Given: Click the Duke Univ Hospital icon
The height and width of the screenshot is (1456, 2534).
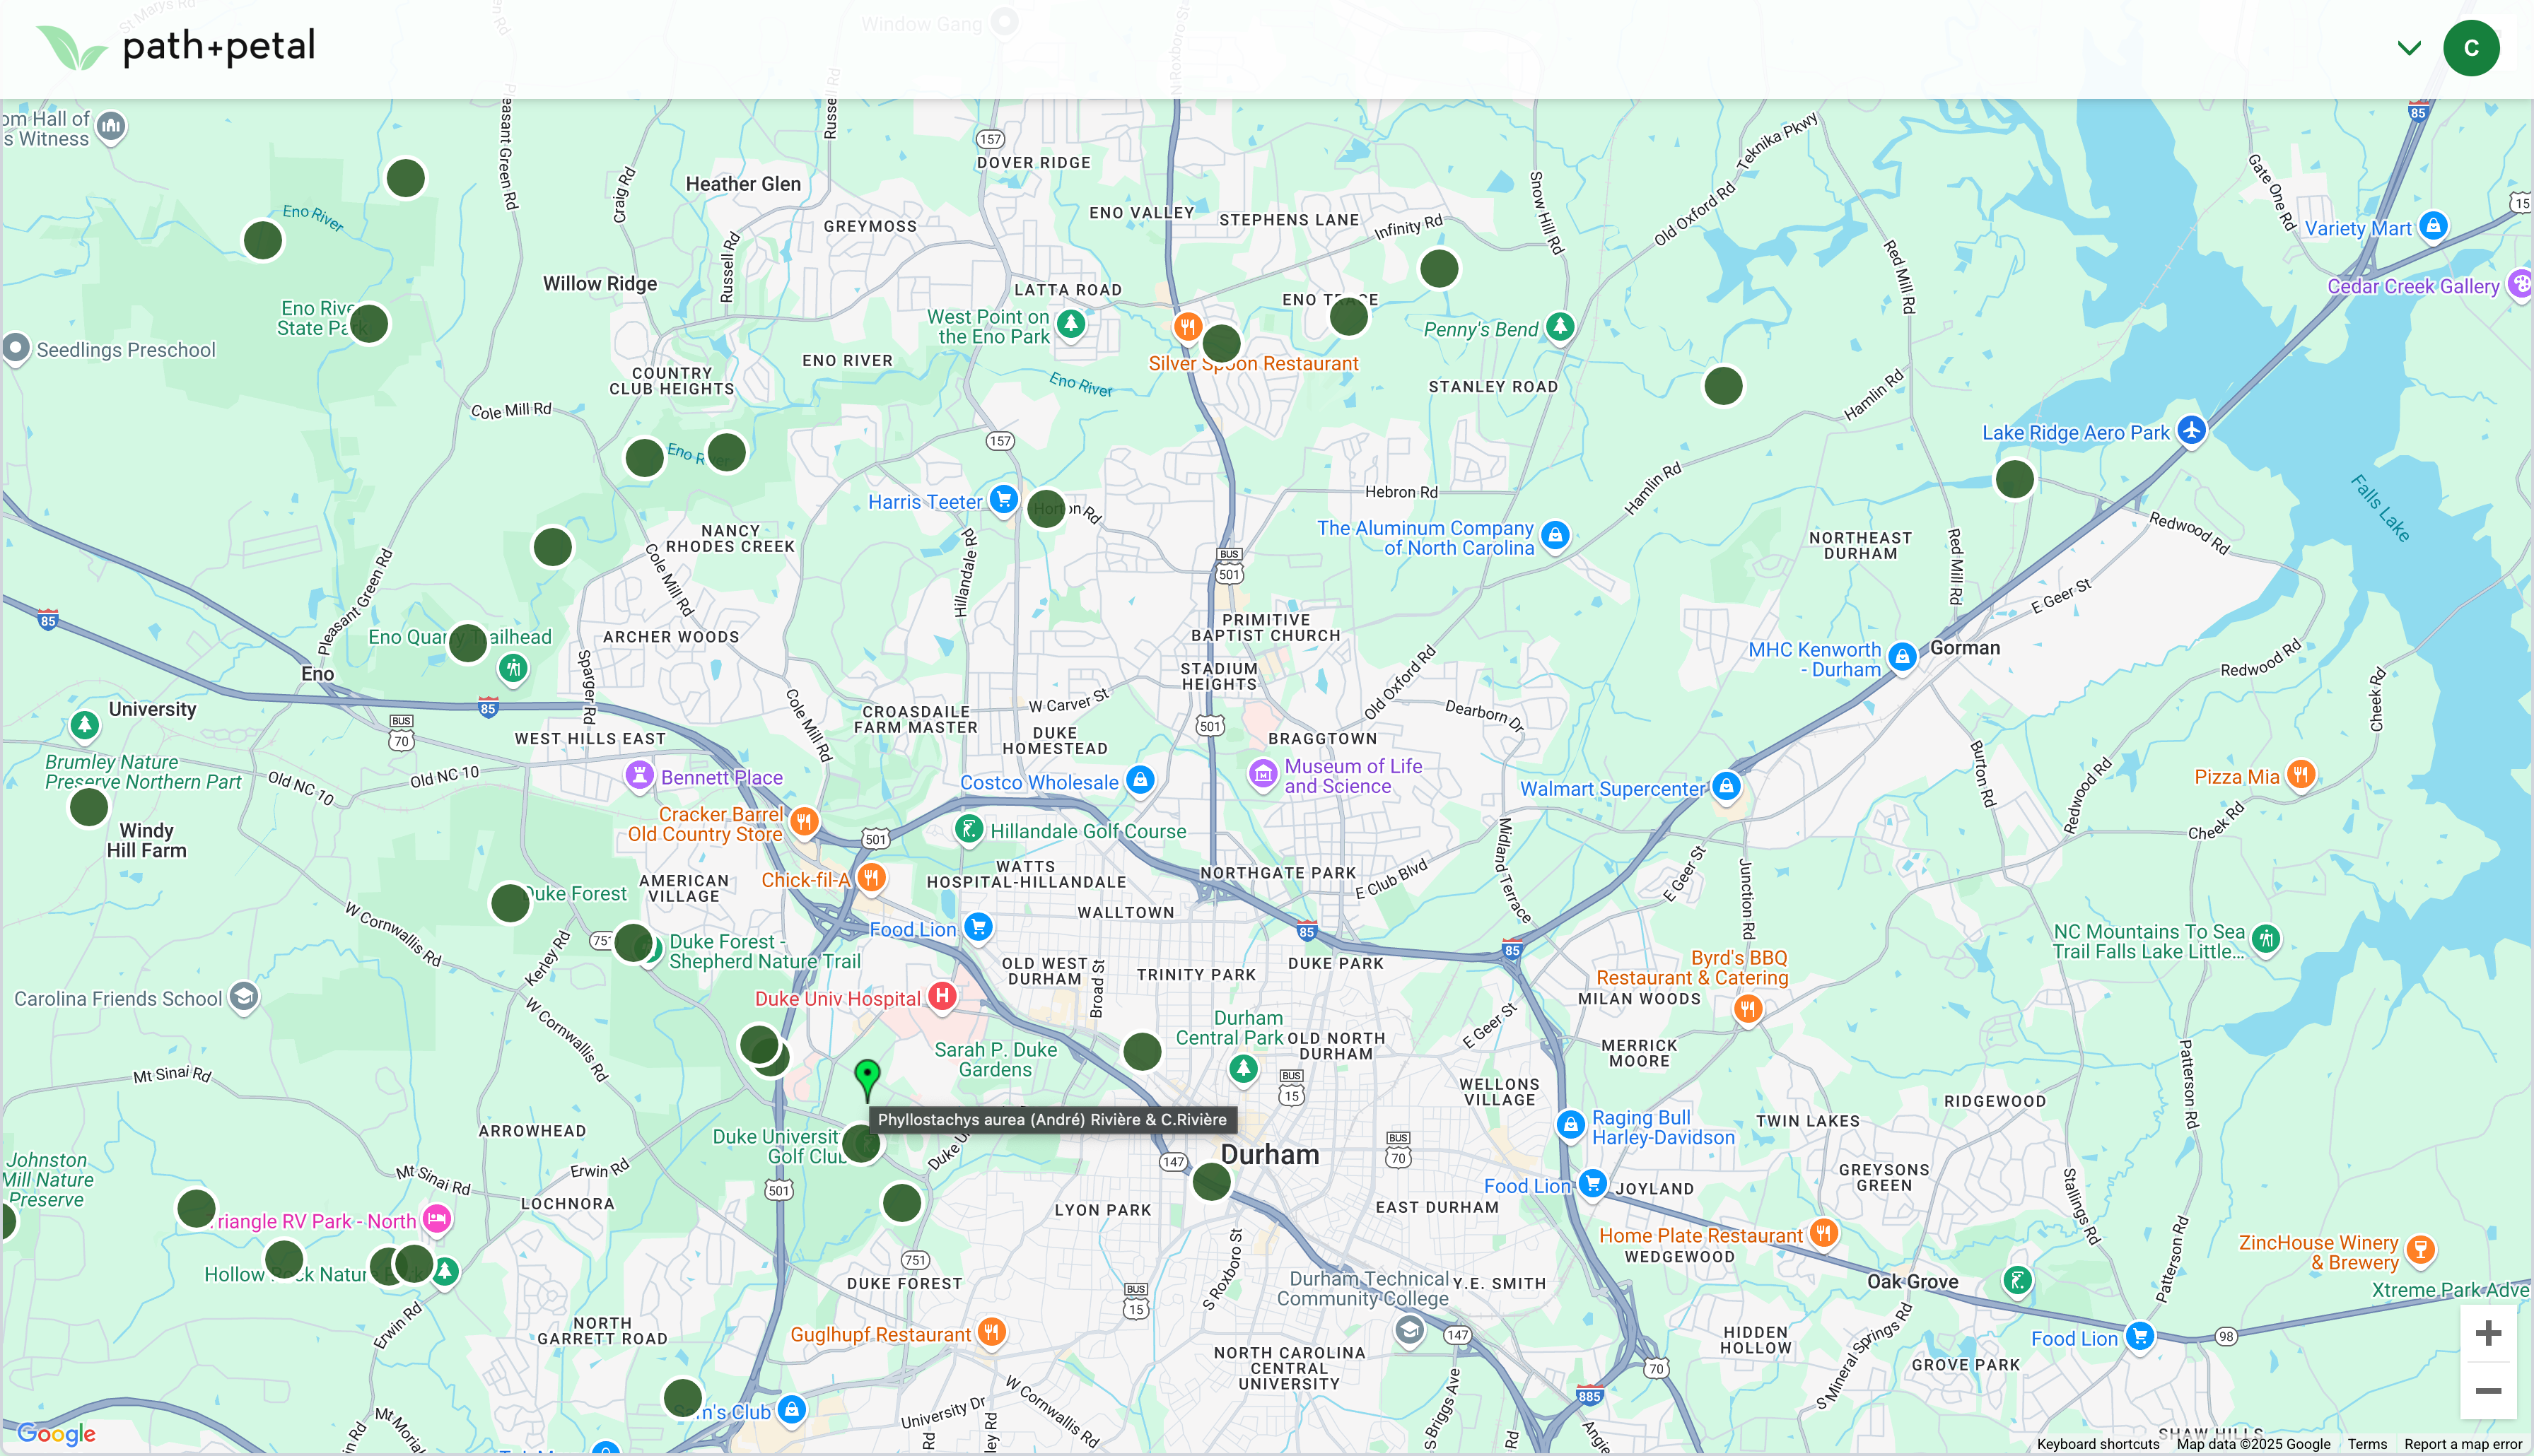Looking at the screenshot, I should click(x=942, y=996).
